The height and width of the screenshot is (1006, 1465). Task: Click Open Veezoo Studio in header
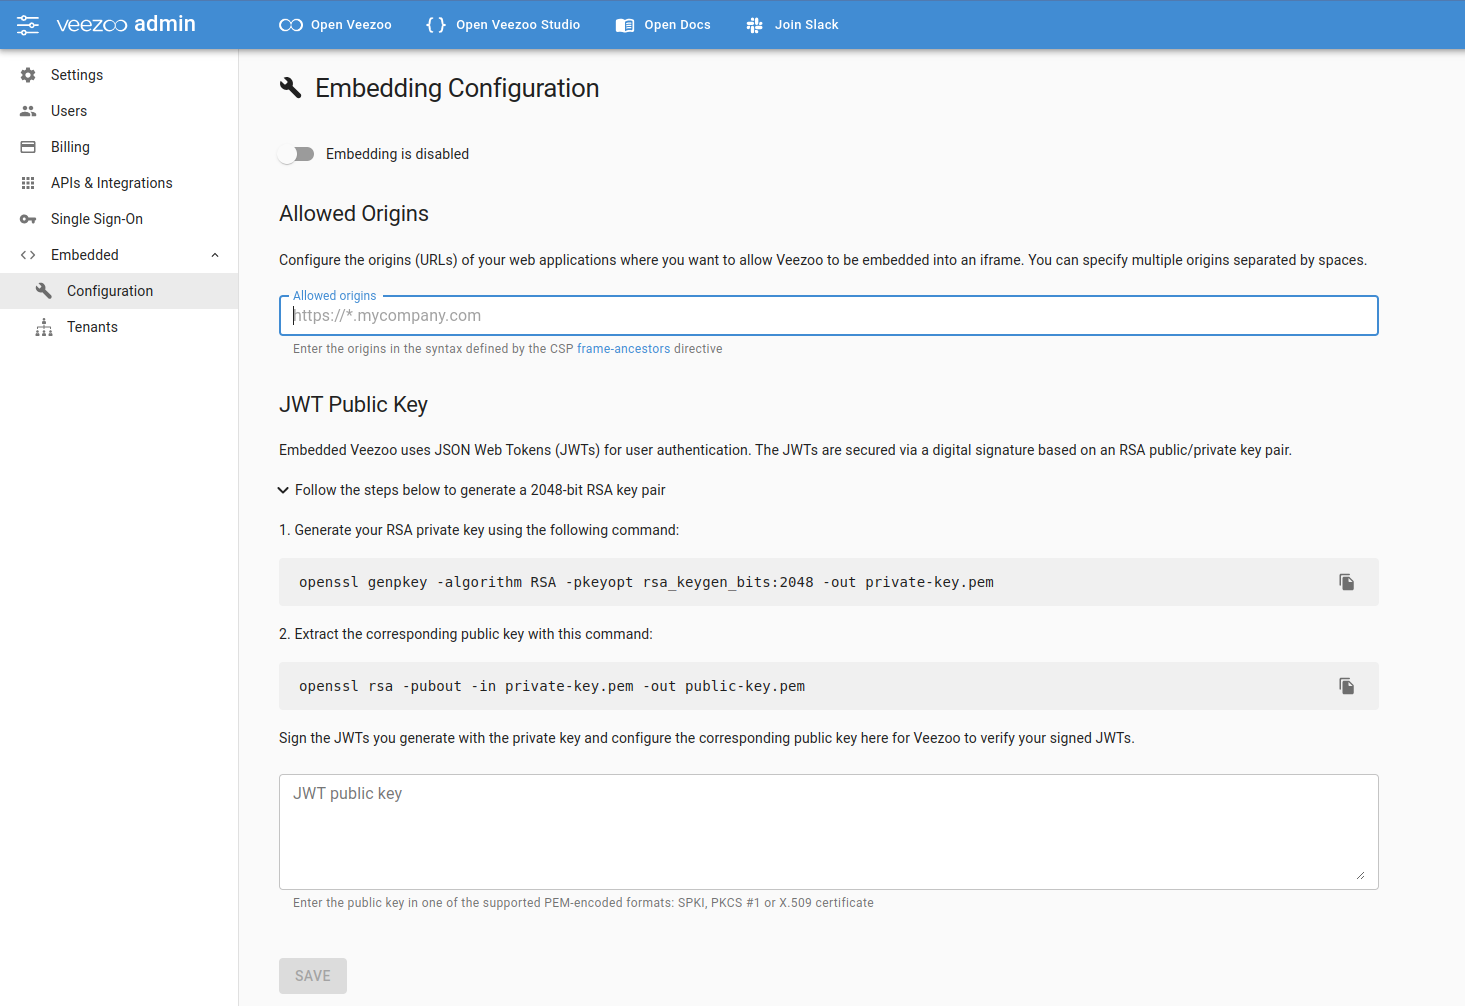coord(503,25)
